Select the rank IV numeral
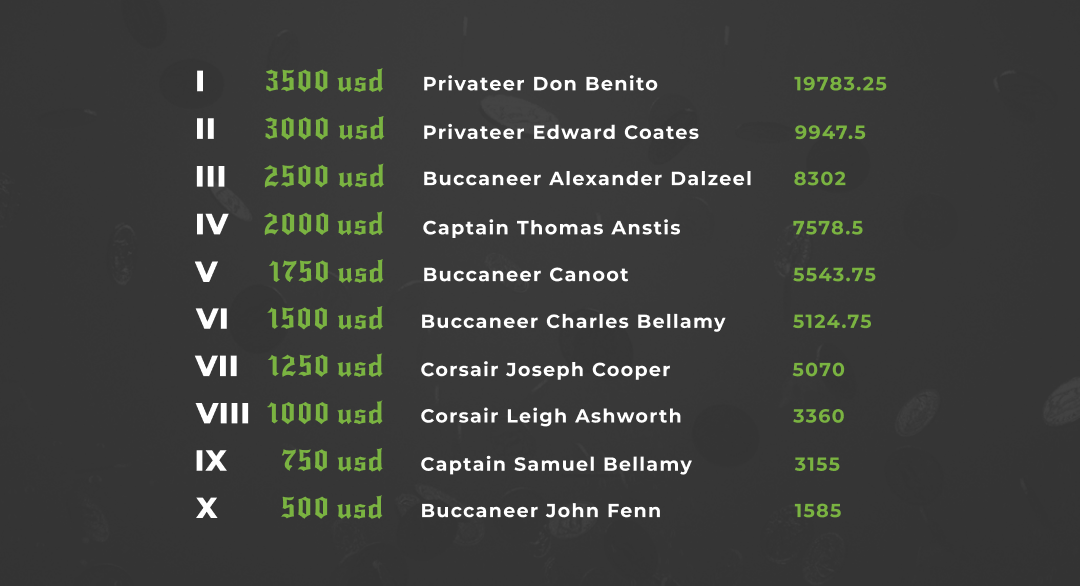Viewport: 1080px width, 586px height. [x=212, y=225]
